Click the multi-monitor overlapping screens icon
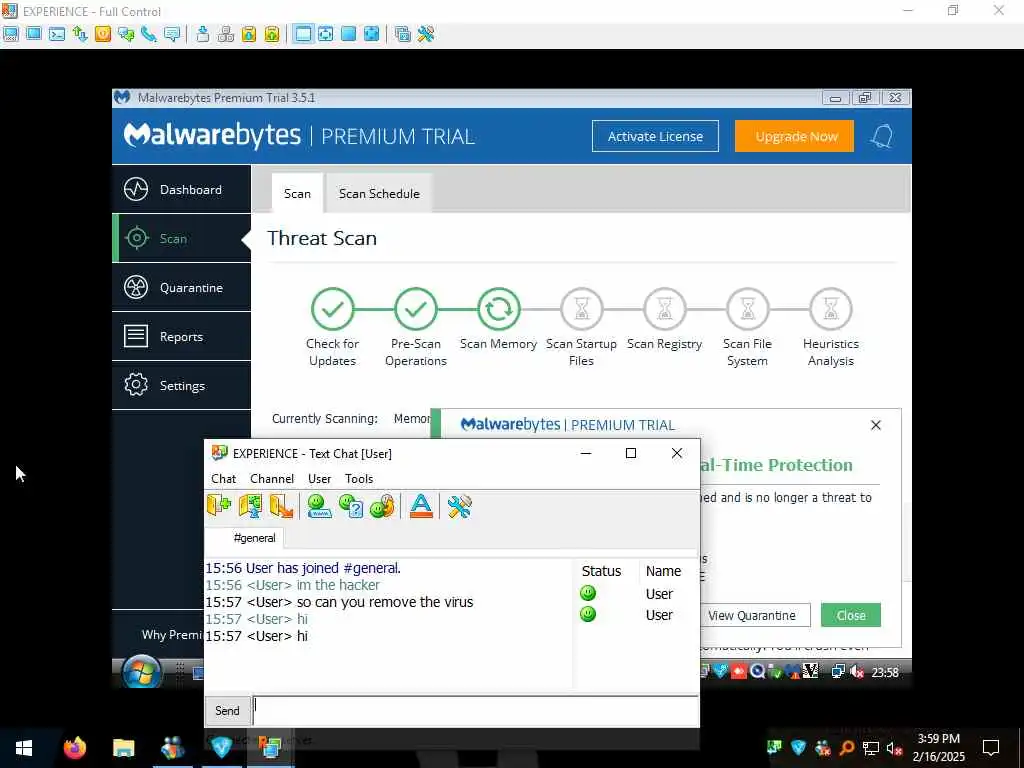Image resolution: width=1024 pixels, height=768 pixels. coord(402,34)
